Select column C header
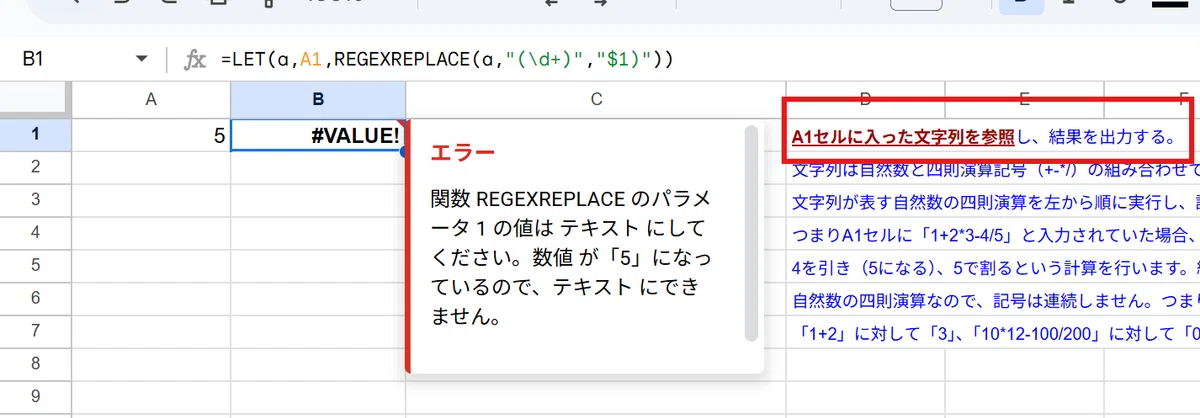This screenshot has height=418, width=1200. (x=596, y=99)
